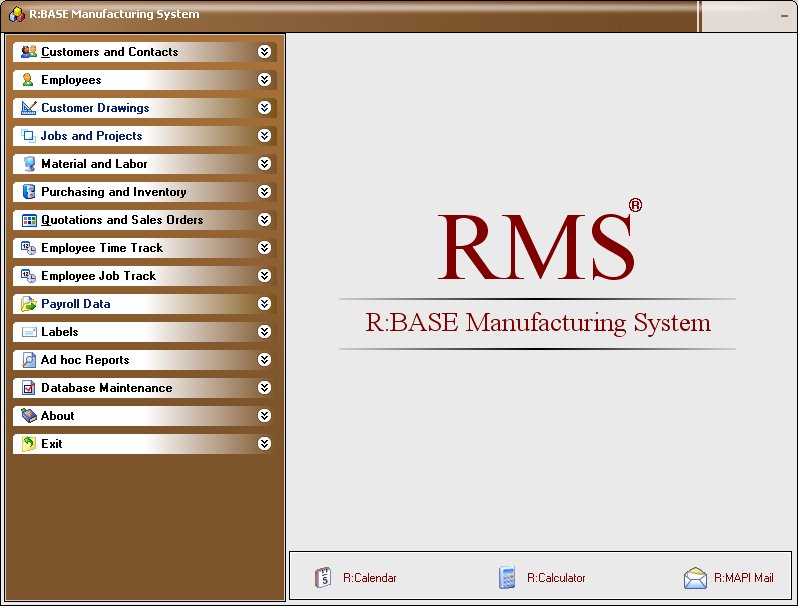Click the Purchasing and Inventory icon
Image resolution: width=798 pixels, height=606 pixels.
pyautogui.click(x=28, y=191)
